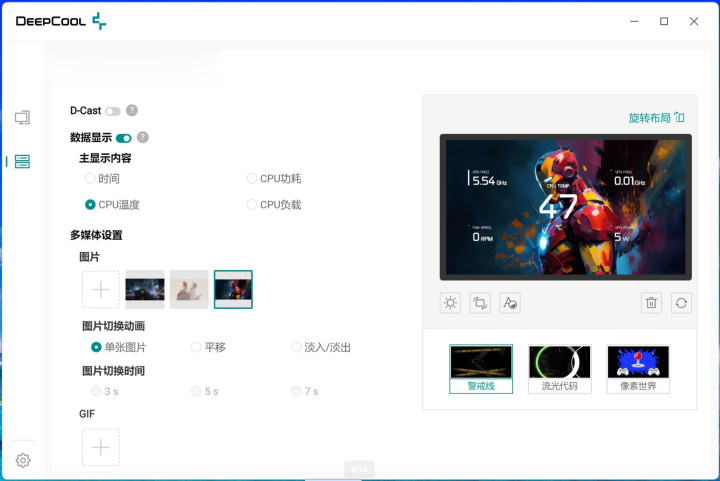The height and width of the screenshot is (481, 720).
Task: Delete image with trash icon
Action: pos(651,303)
